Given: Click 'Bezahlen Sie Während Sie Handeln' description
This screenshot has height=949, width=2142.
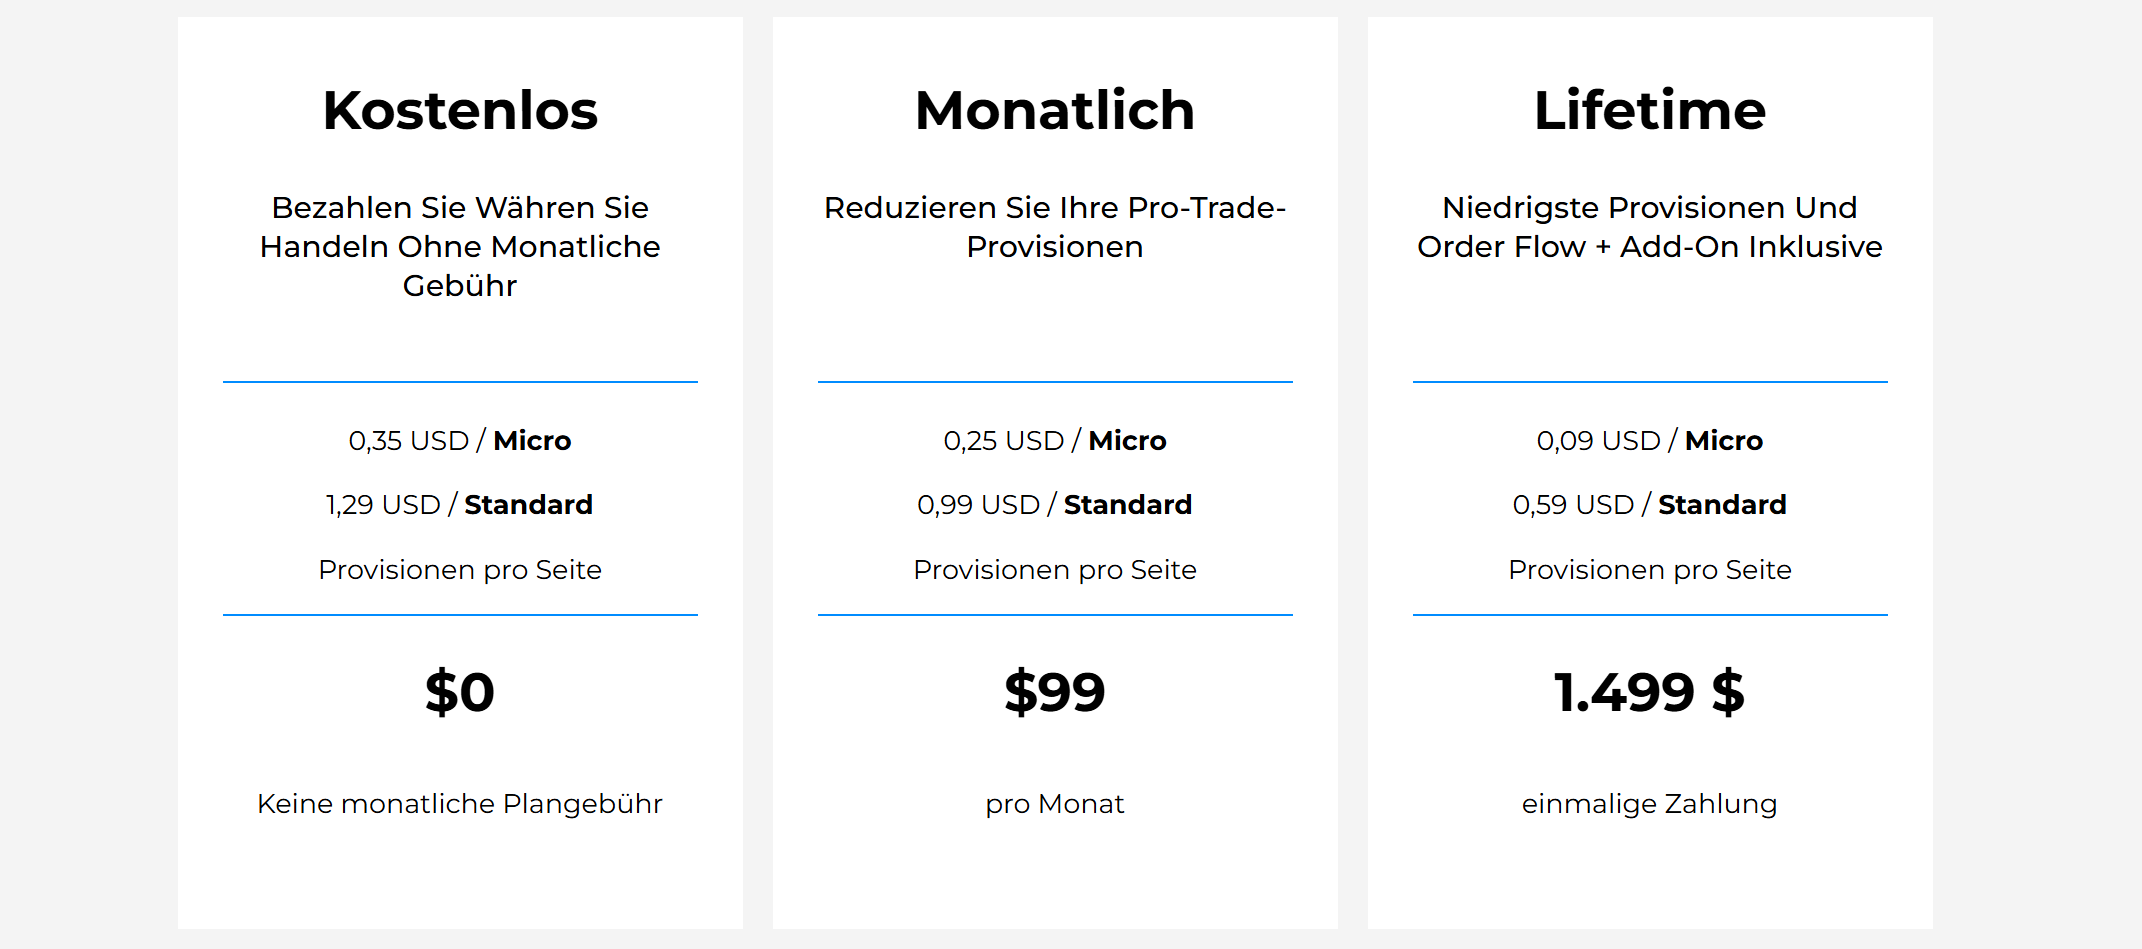Looking at the screenshot, I should tap(460, 246).
